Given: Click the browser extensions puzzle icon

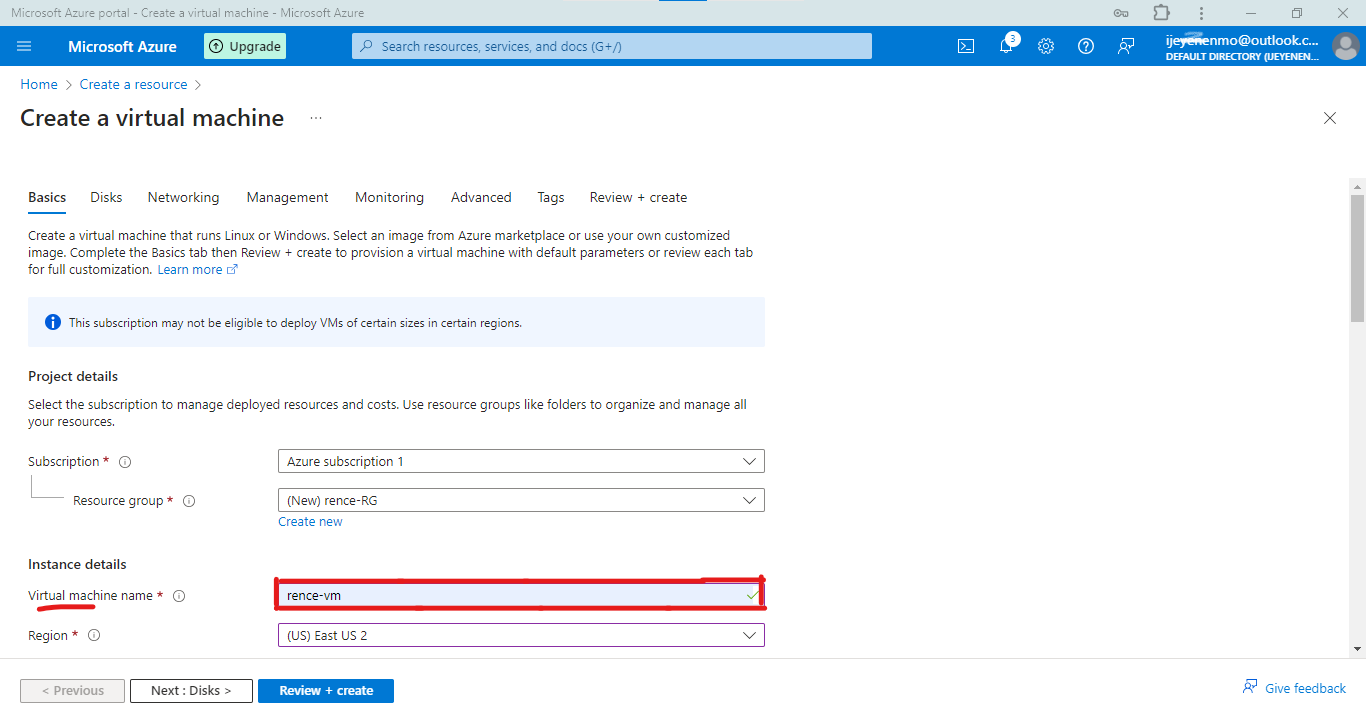Looking at the screenshot, I should (x=1161, y=13).
